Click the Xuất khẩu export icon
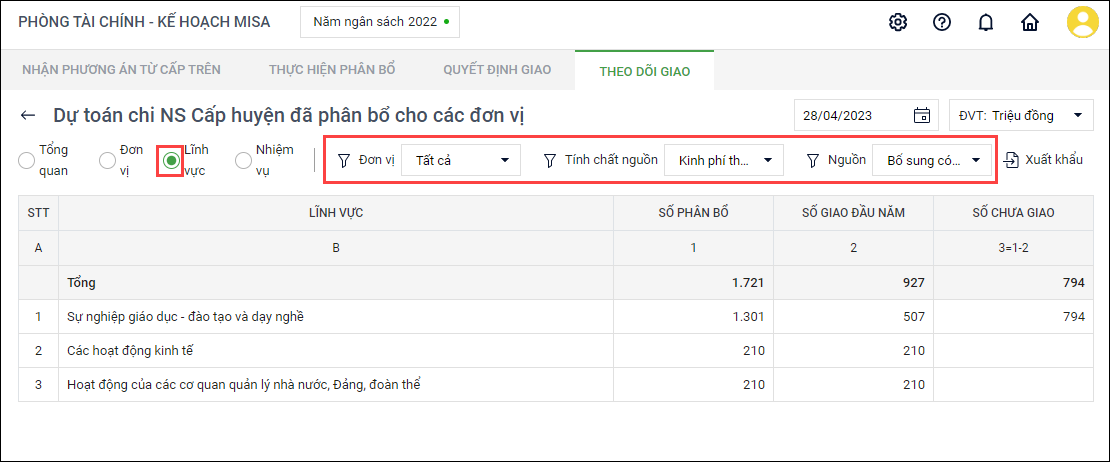Screen dimensions: 1110x462 1012,160
